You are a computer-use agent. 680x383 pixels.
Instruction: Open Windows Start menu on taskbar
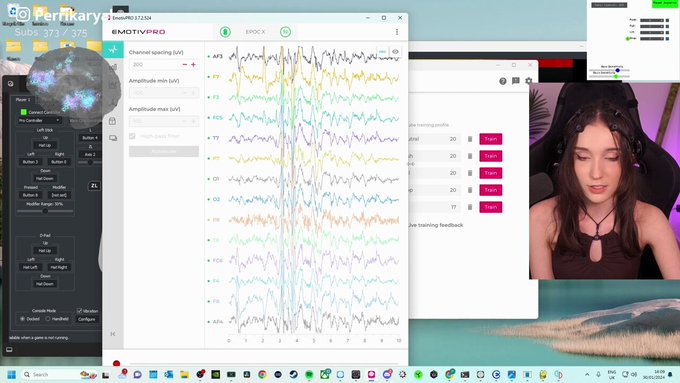(12, 374)
